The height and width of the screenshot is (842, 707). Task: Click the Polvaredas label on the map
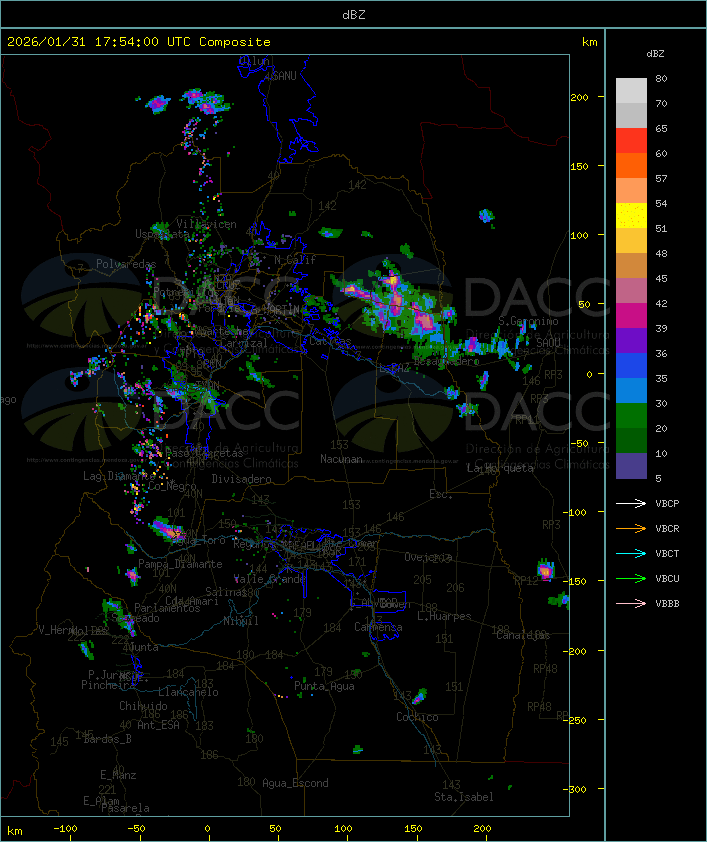126,264
